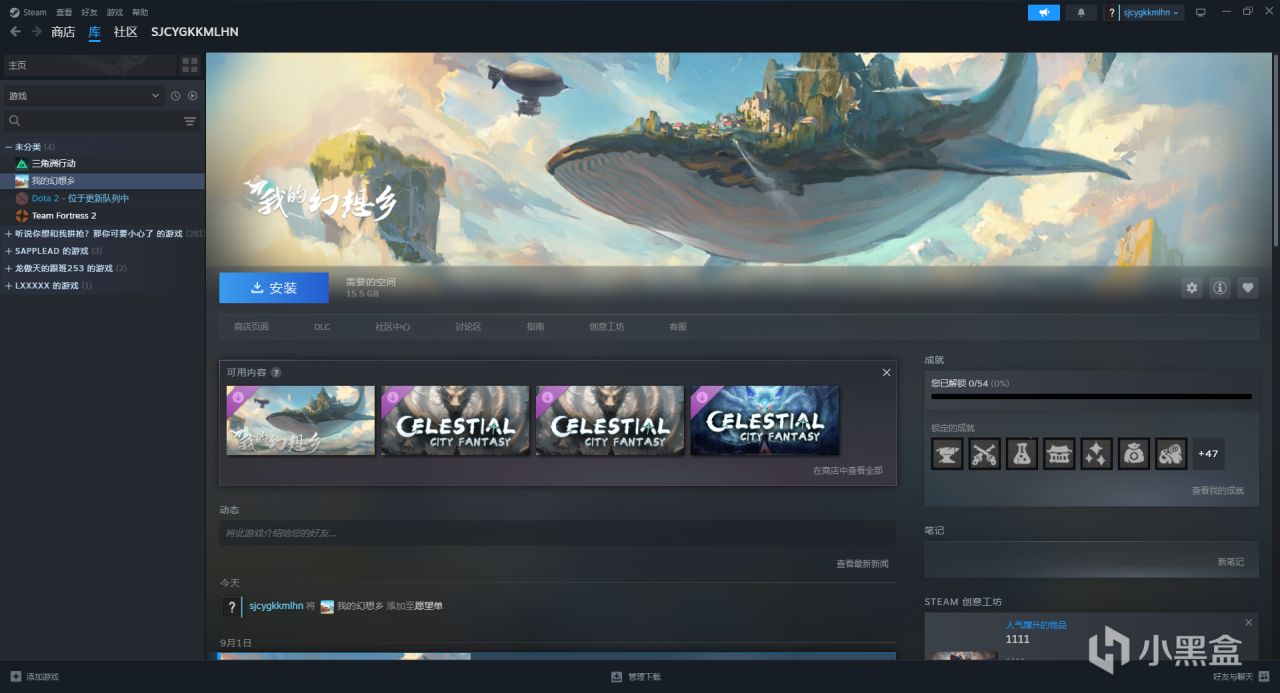
Task: Open Friends and Chat
Action: tap(1241, 677)
